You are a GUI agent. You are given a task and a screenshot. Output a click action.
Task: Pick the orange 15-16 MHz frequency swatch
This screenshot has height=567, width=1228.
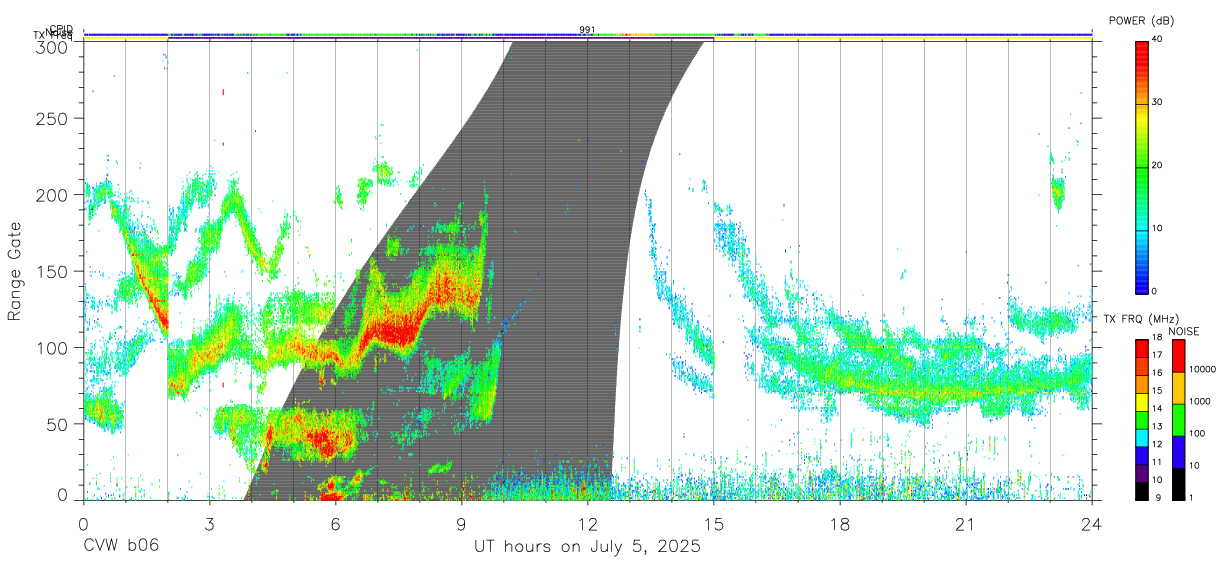click(x=1142, y=384)
